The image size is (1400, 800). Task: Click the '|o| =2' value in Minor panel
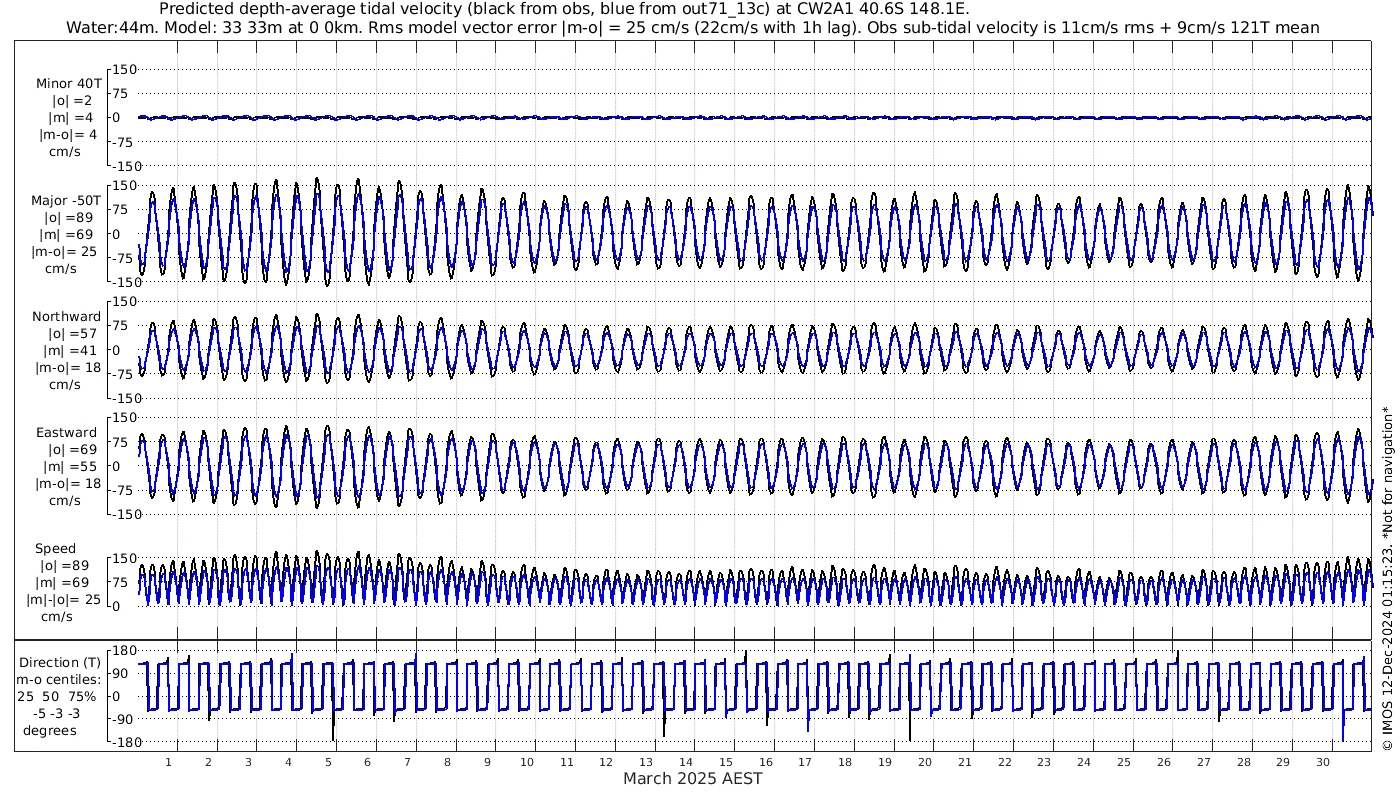pos(72,101)
